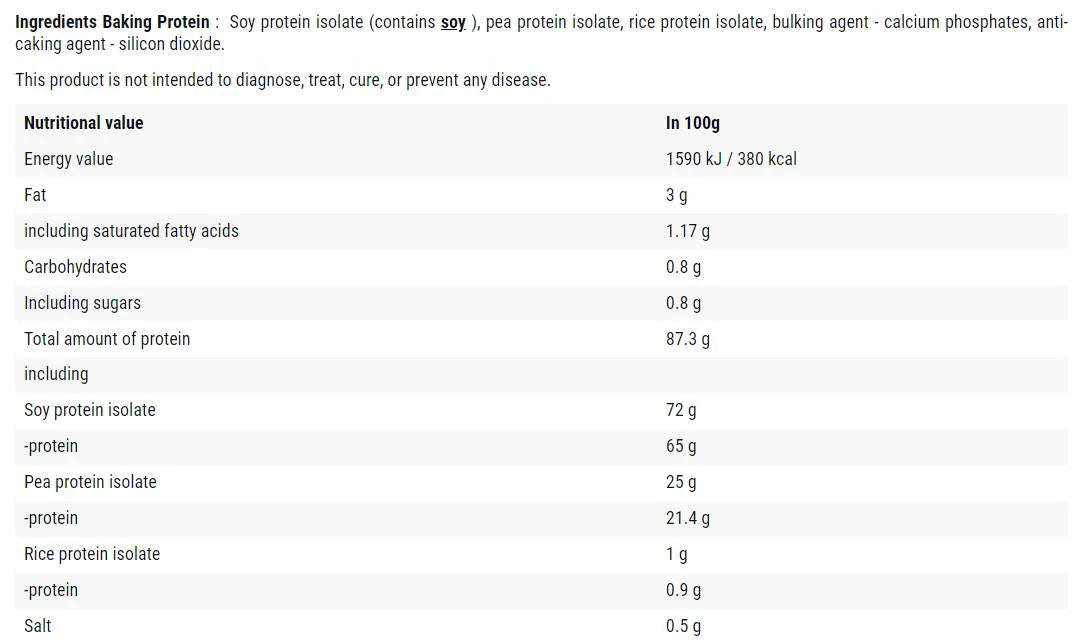This screenshot has width=1082, height=644.
Task: Click the "In 100g" column header
Action: pyautogui.click(x=693, y=123)
